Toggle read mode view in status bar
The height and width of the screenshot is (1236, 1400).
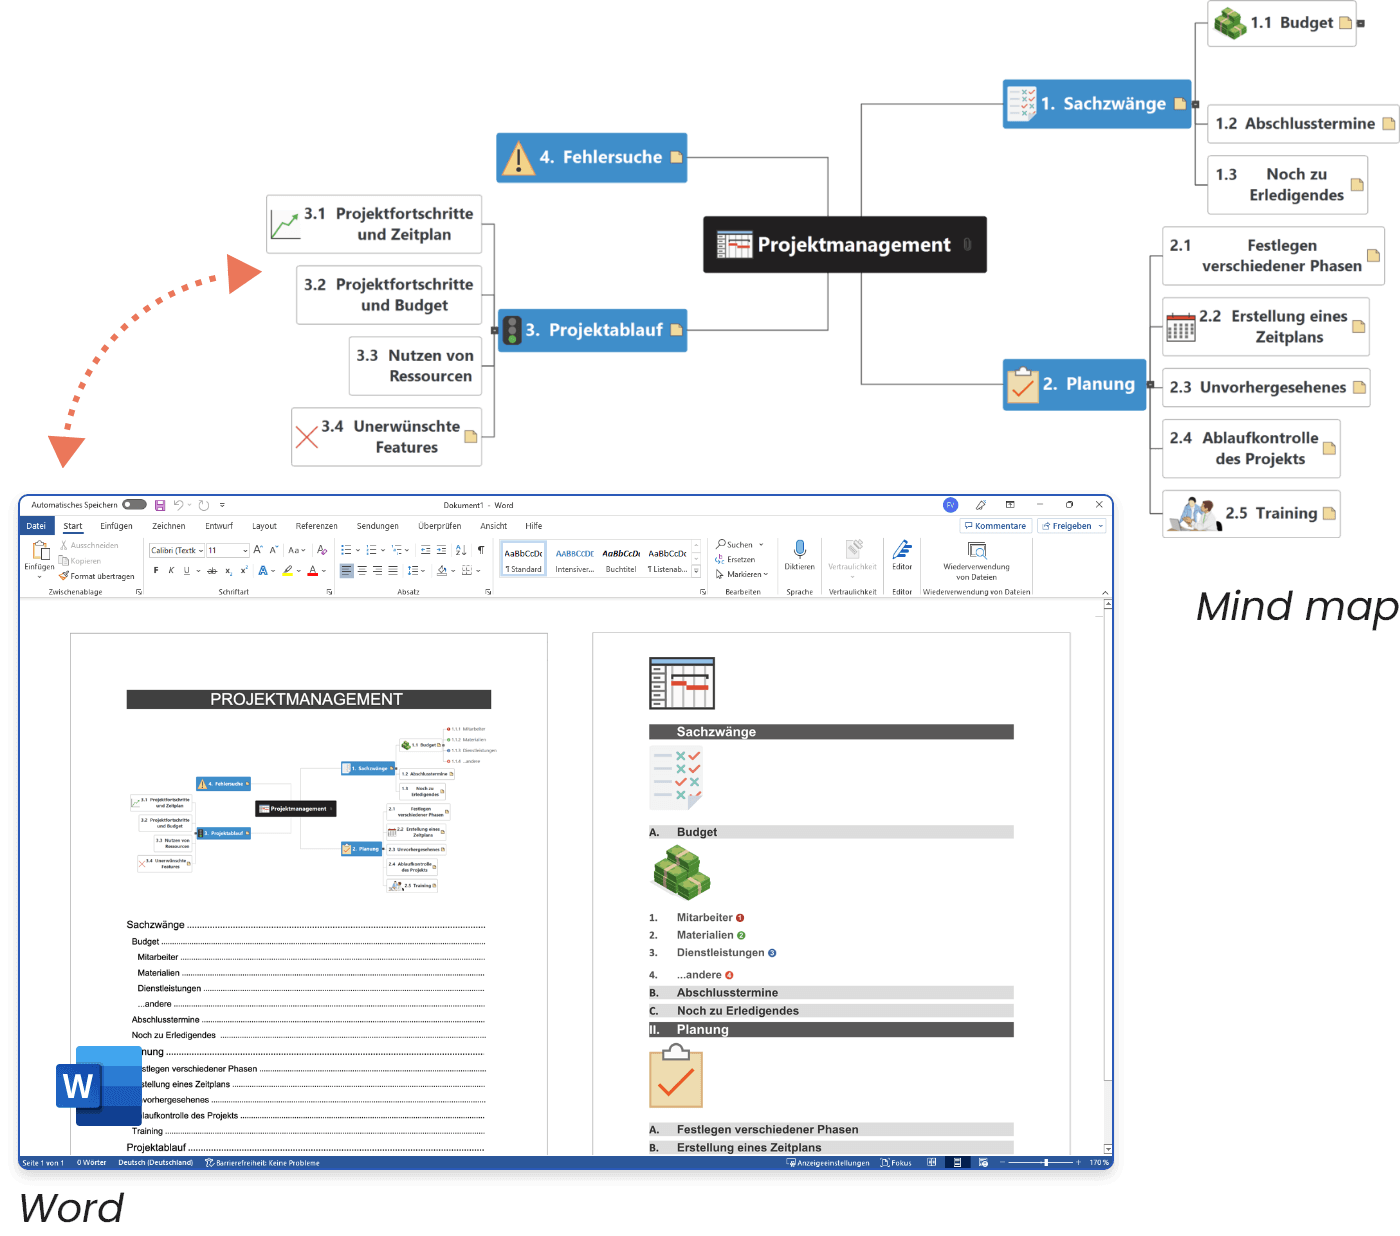[x=931, y=1162]
